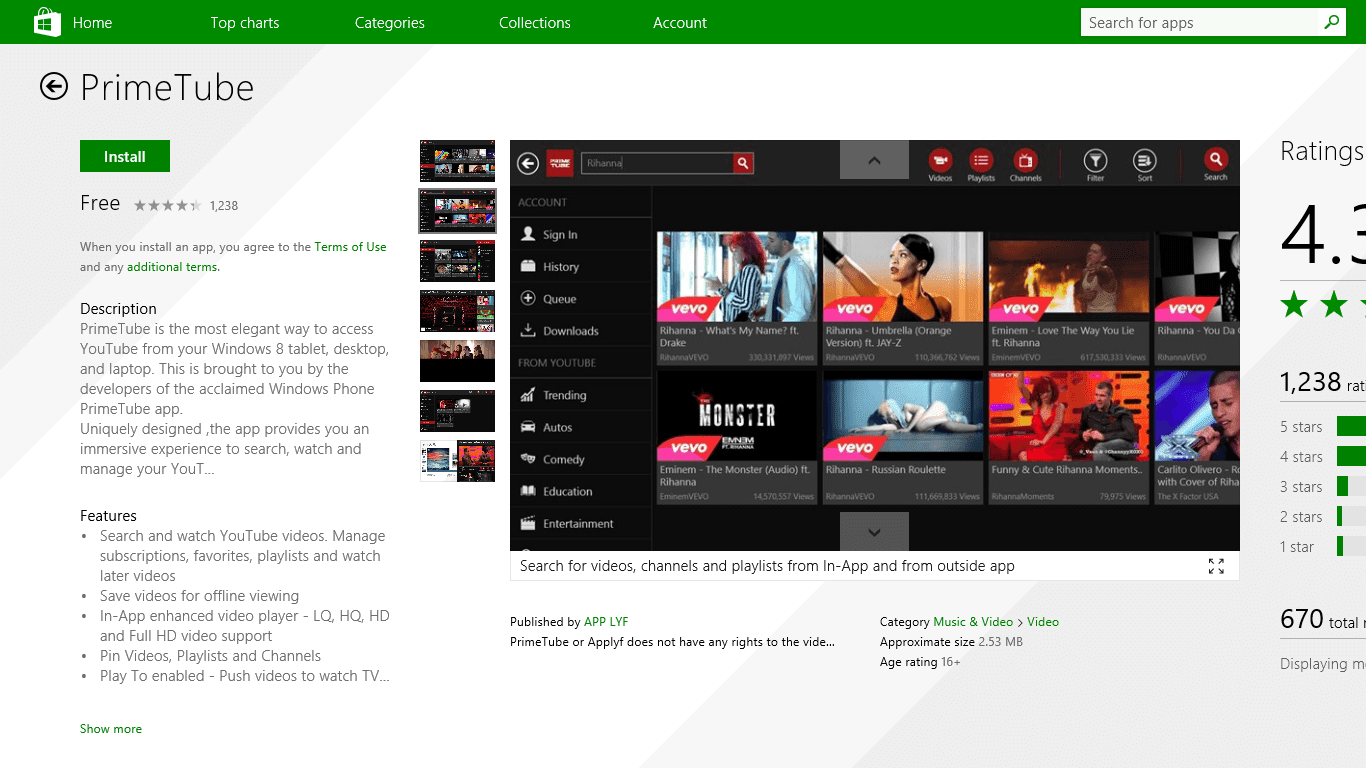Install the PrimeTube app

[x=125, y=156]
